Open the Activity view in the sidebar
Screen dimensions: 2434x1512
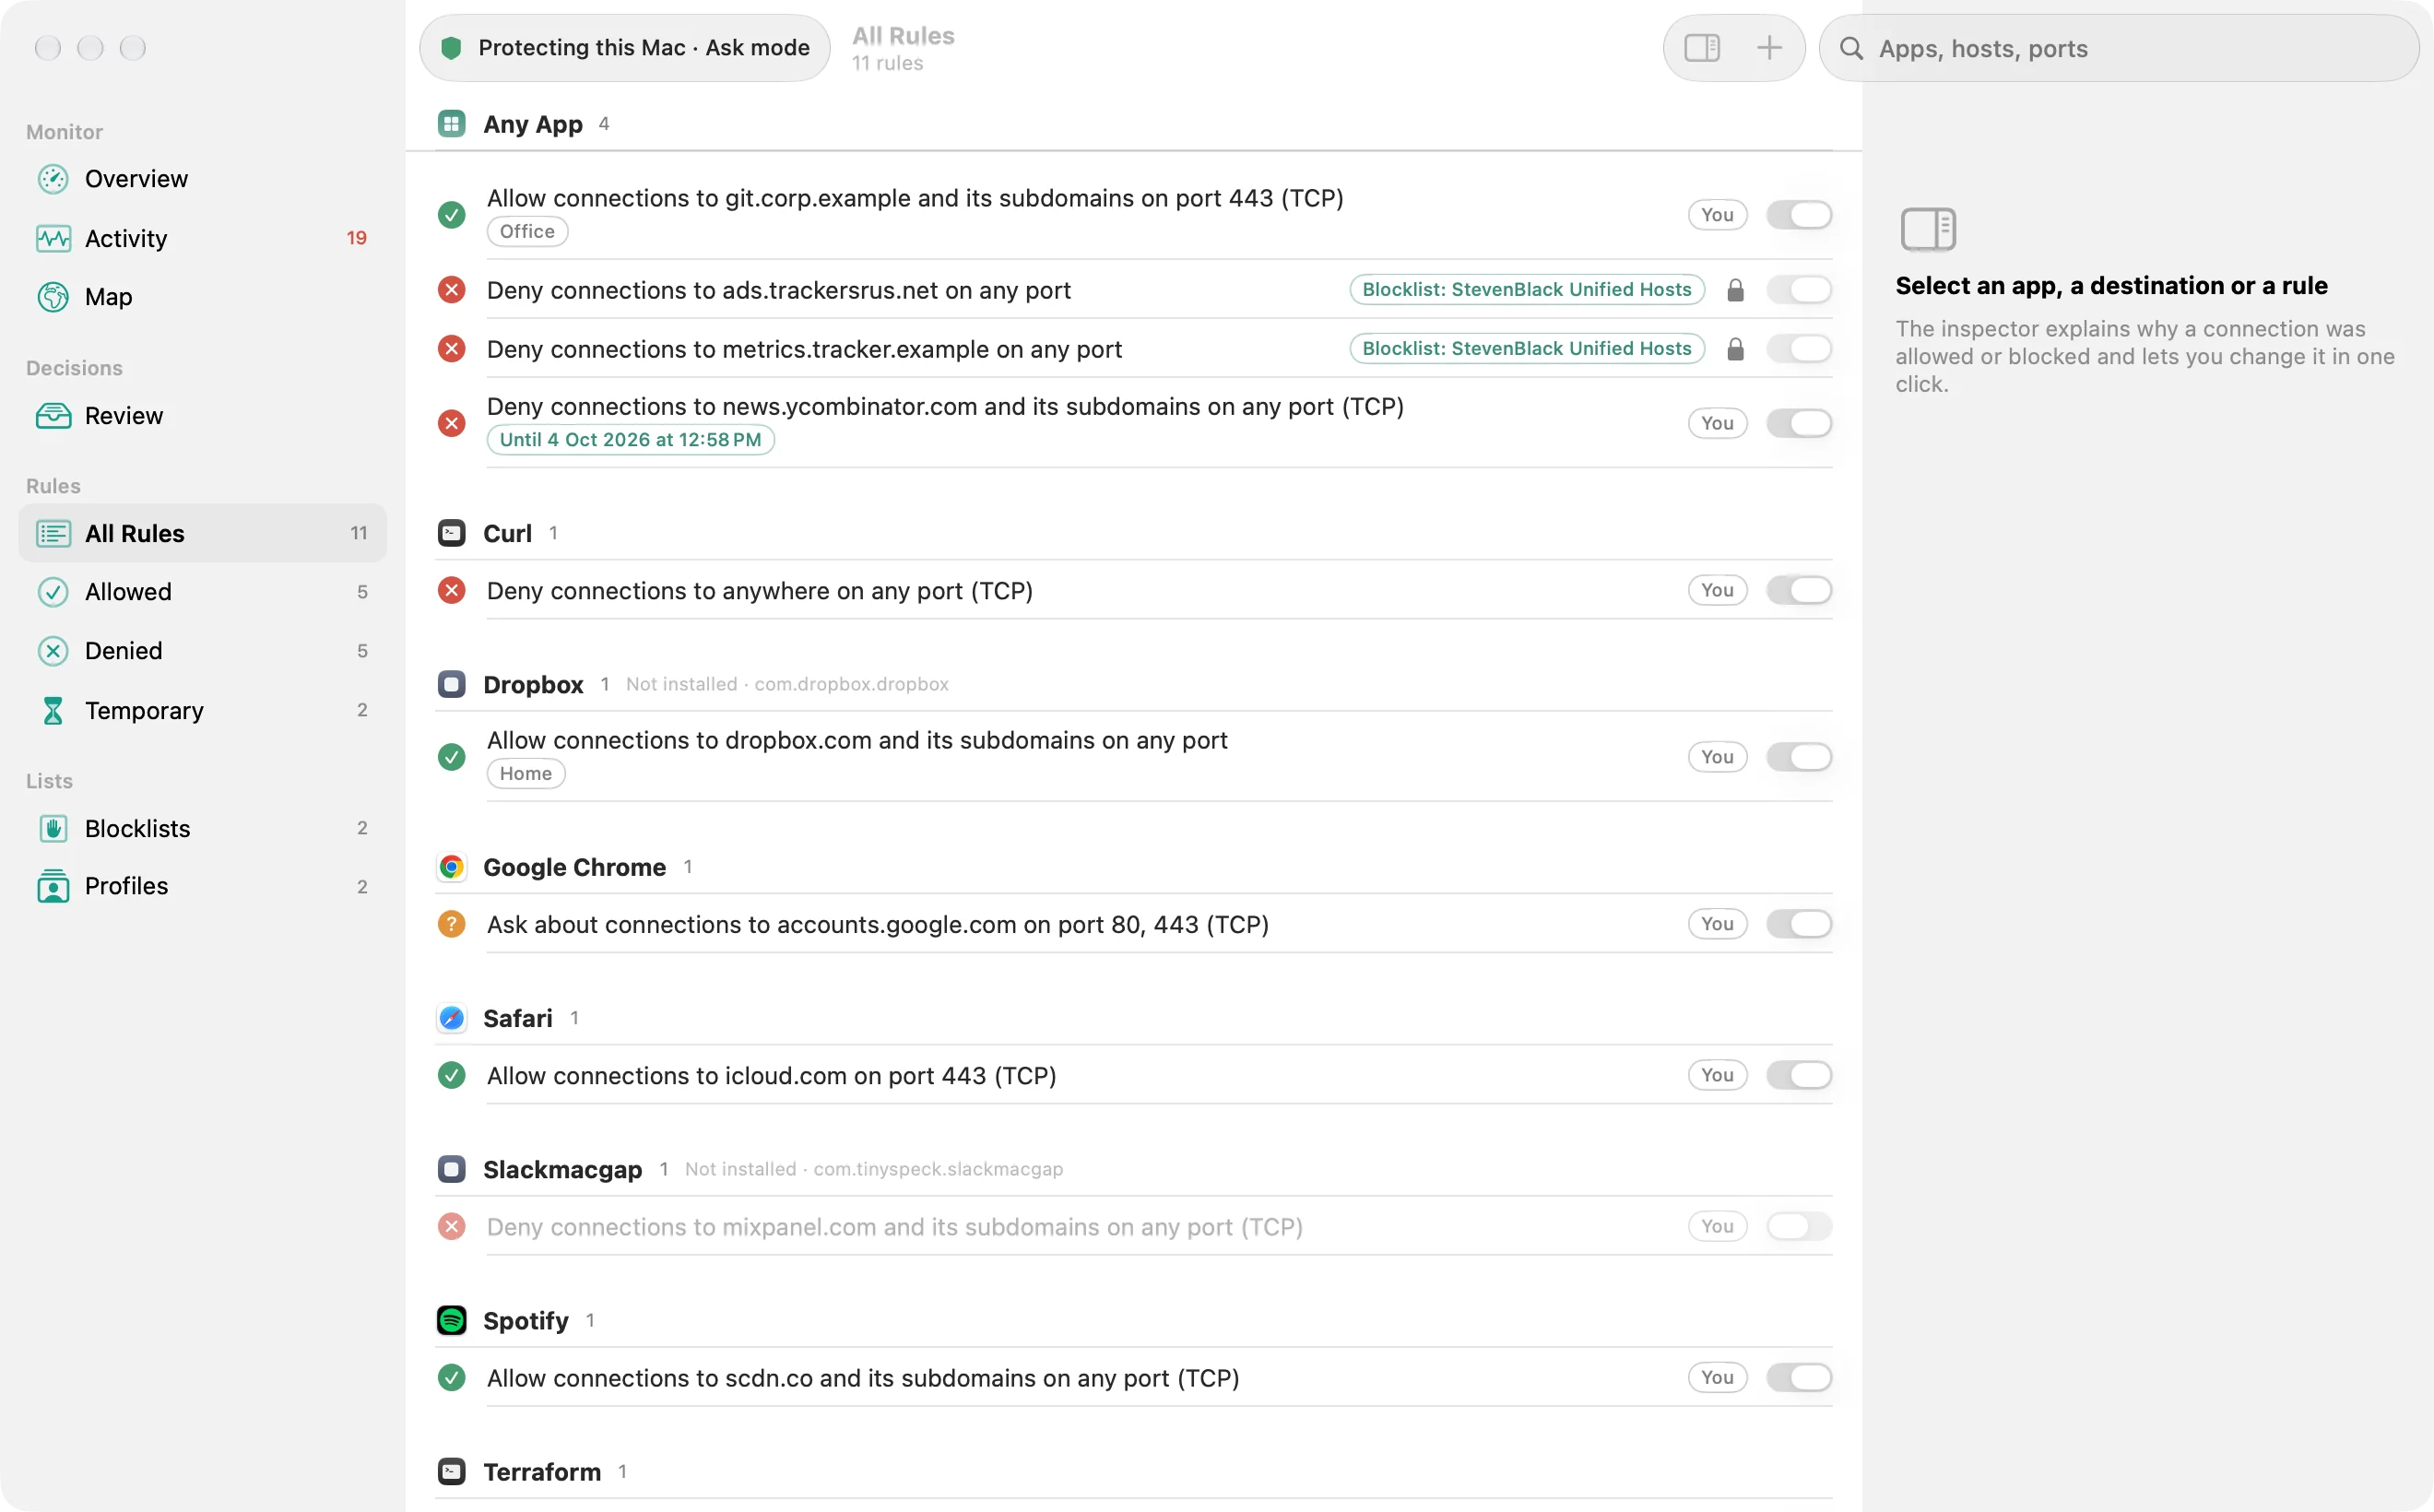(x=202, y=238)
